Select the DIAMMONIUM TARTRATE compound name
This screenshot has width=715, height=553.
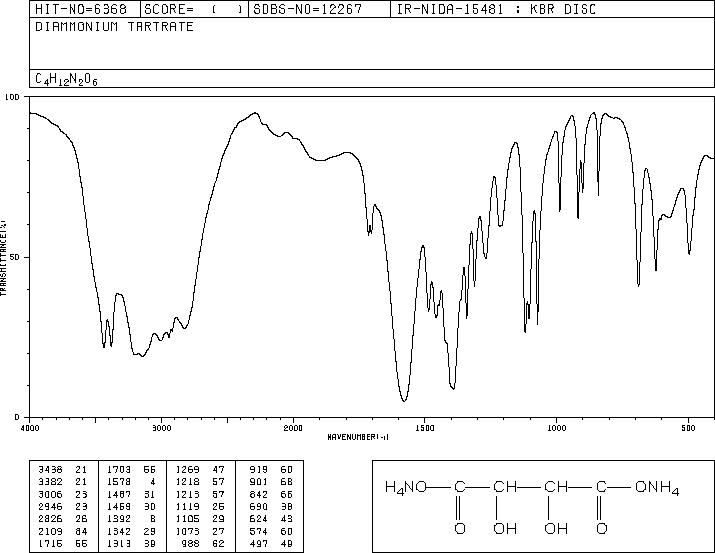[x=114, y=26]
